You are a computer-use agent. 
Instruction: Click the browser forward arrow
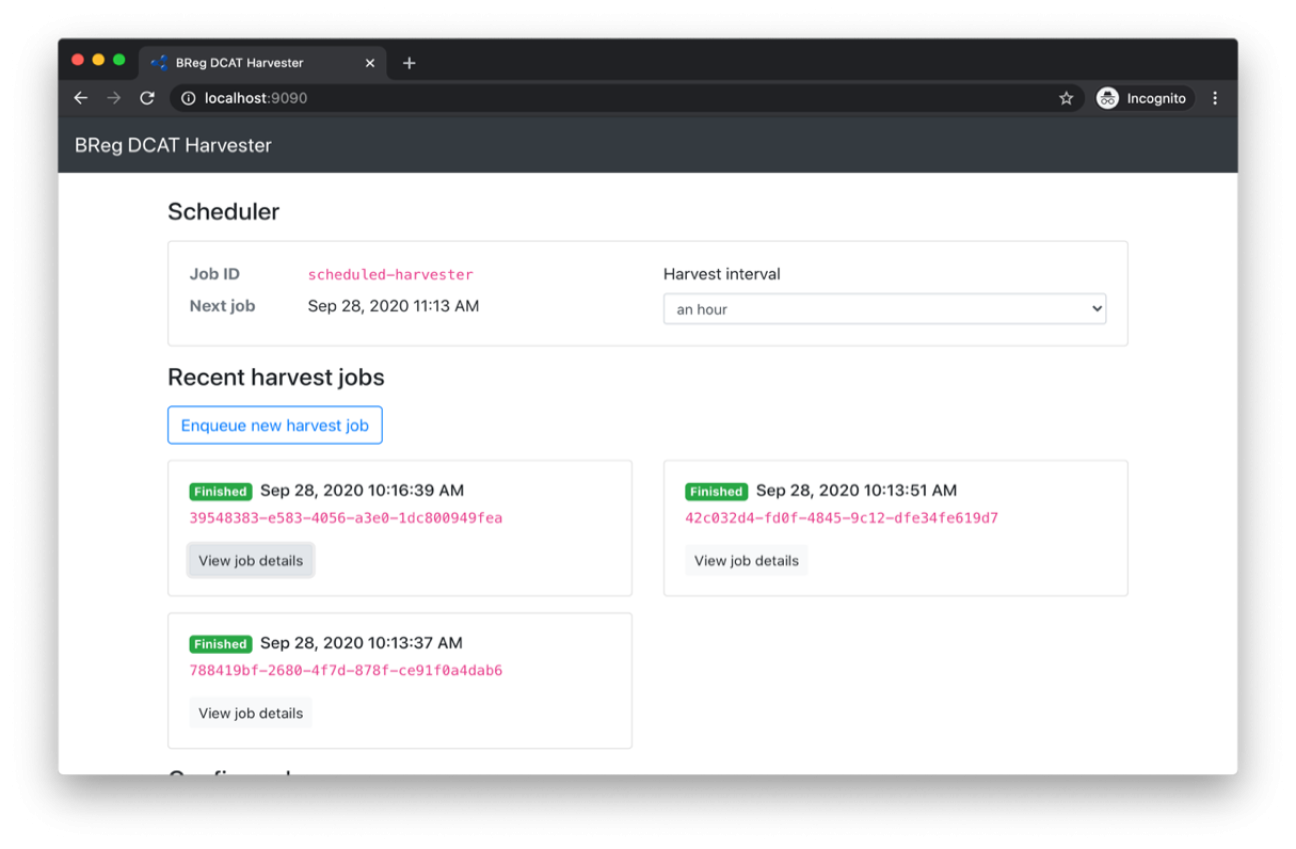(114, 98)
